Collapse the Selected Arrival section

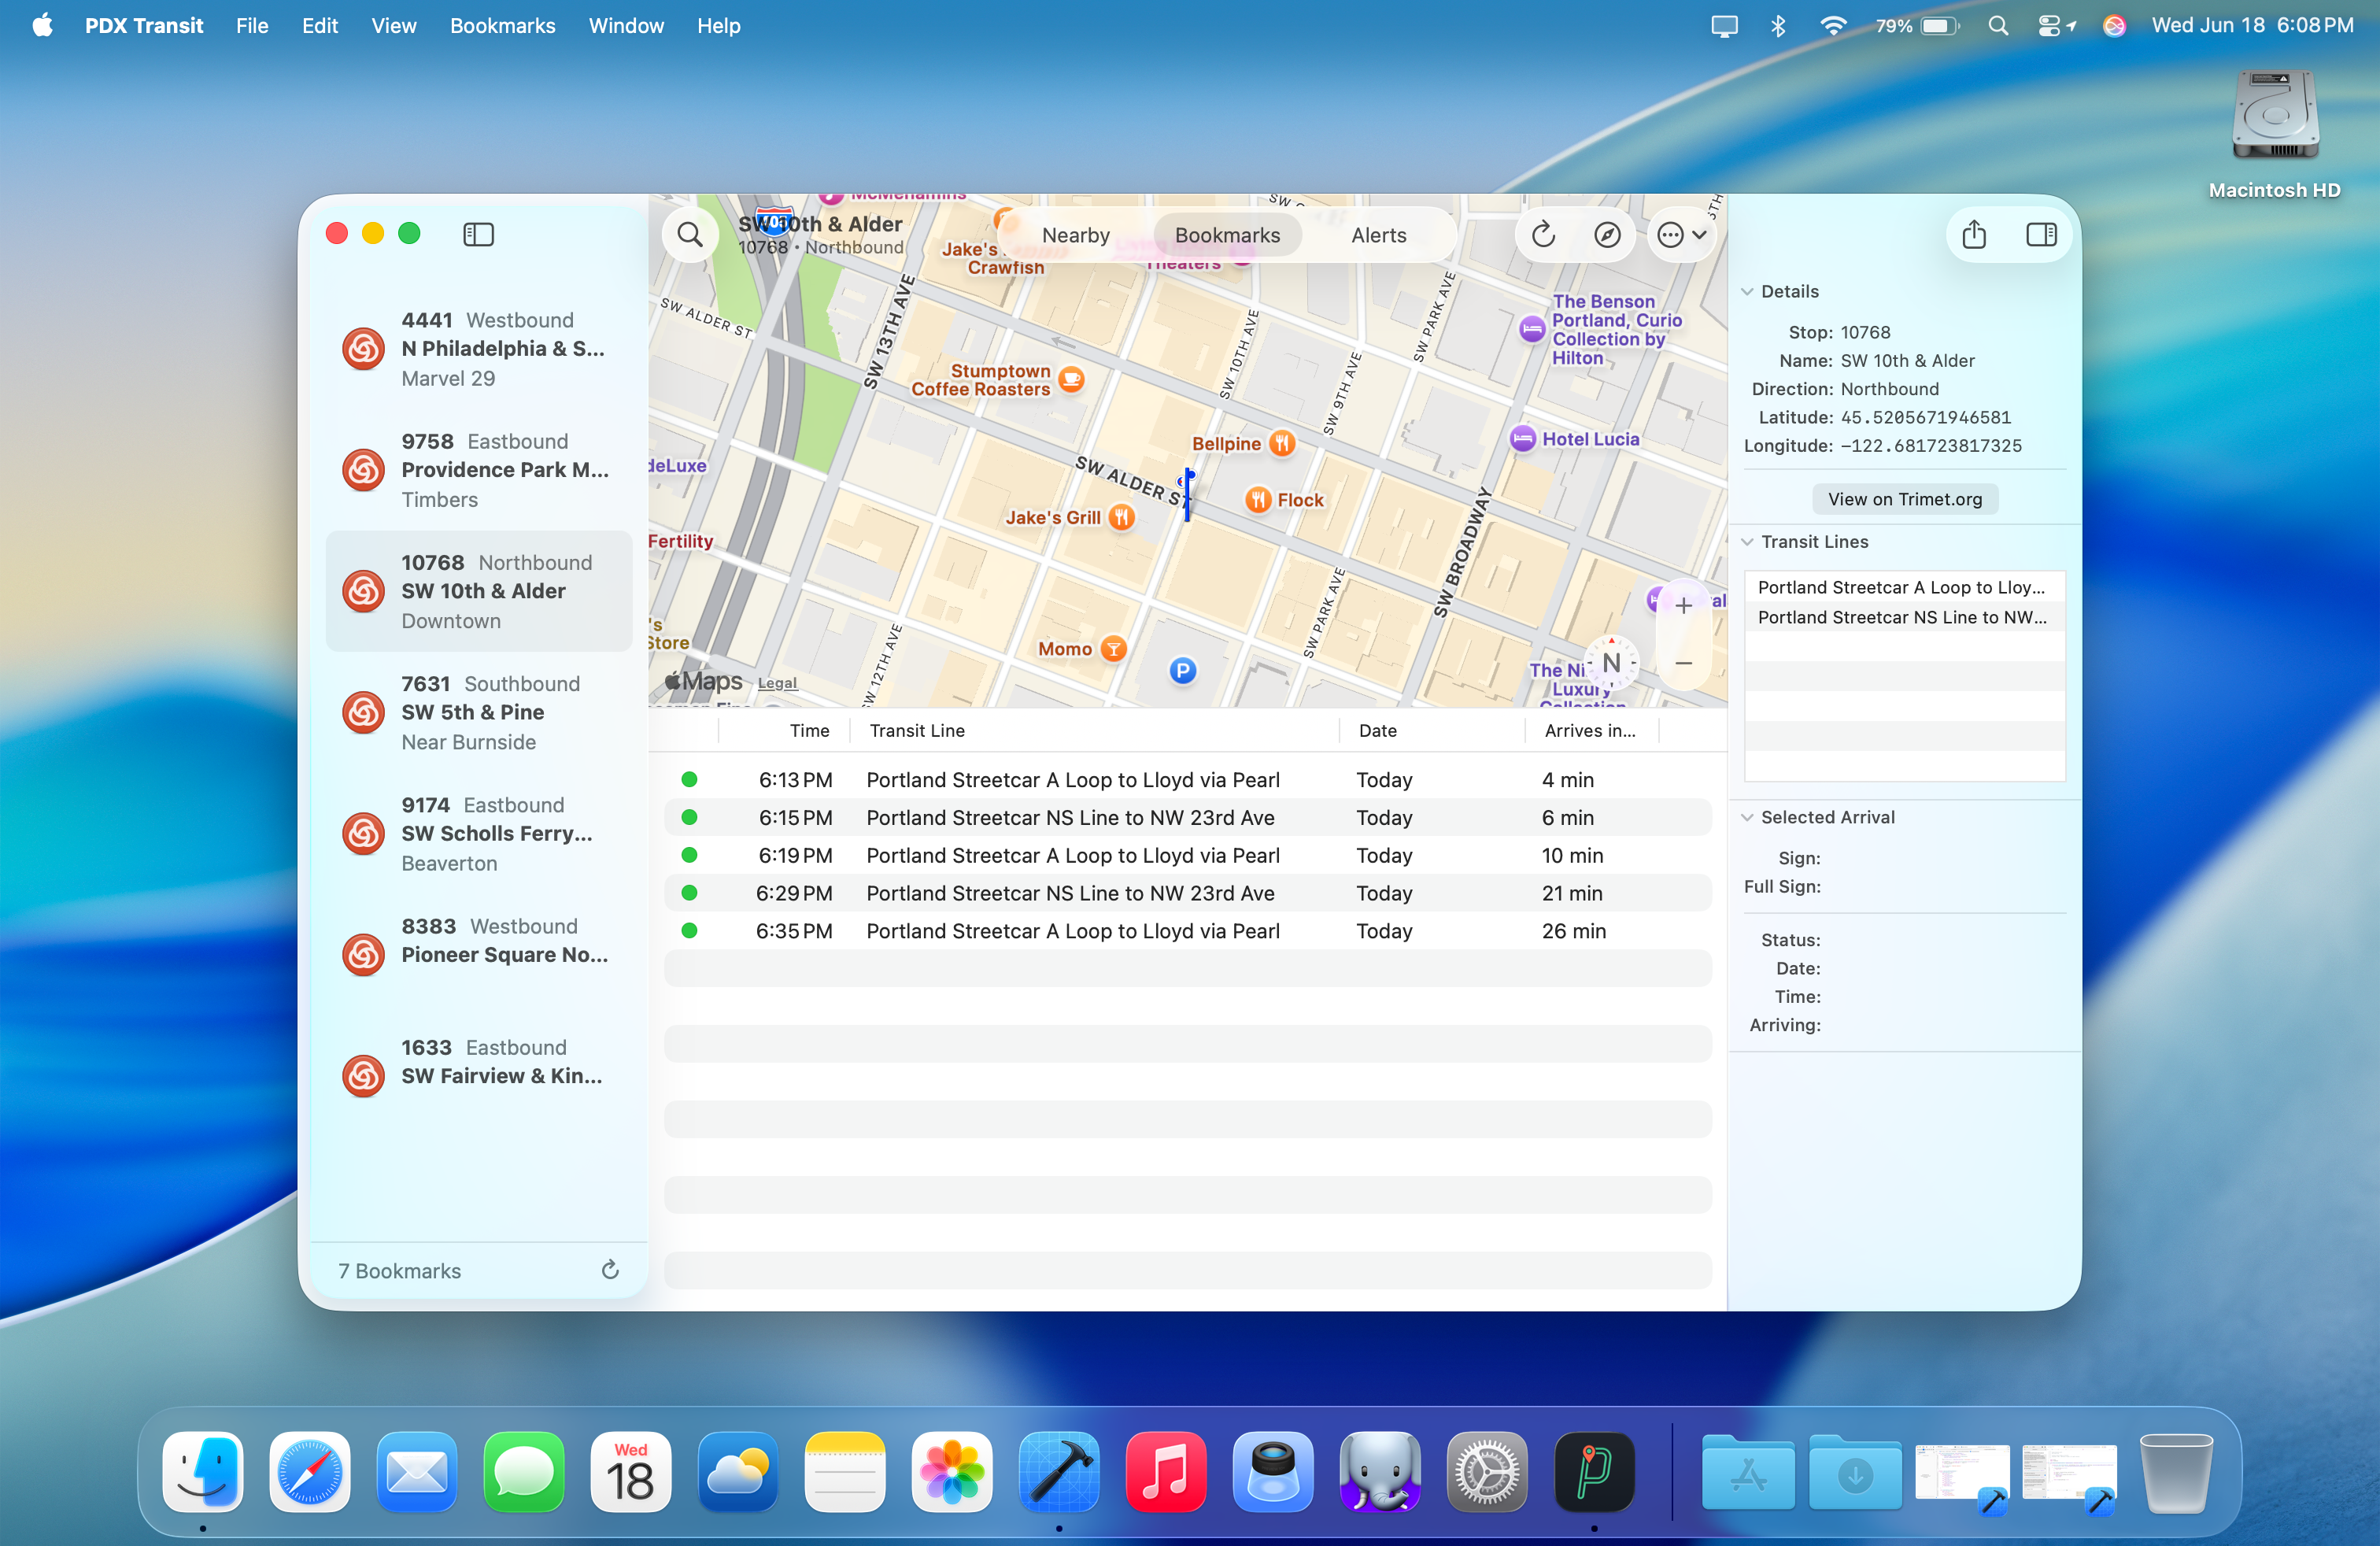coord(1747,817)
